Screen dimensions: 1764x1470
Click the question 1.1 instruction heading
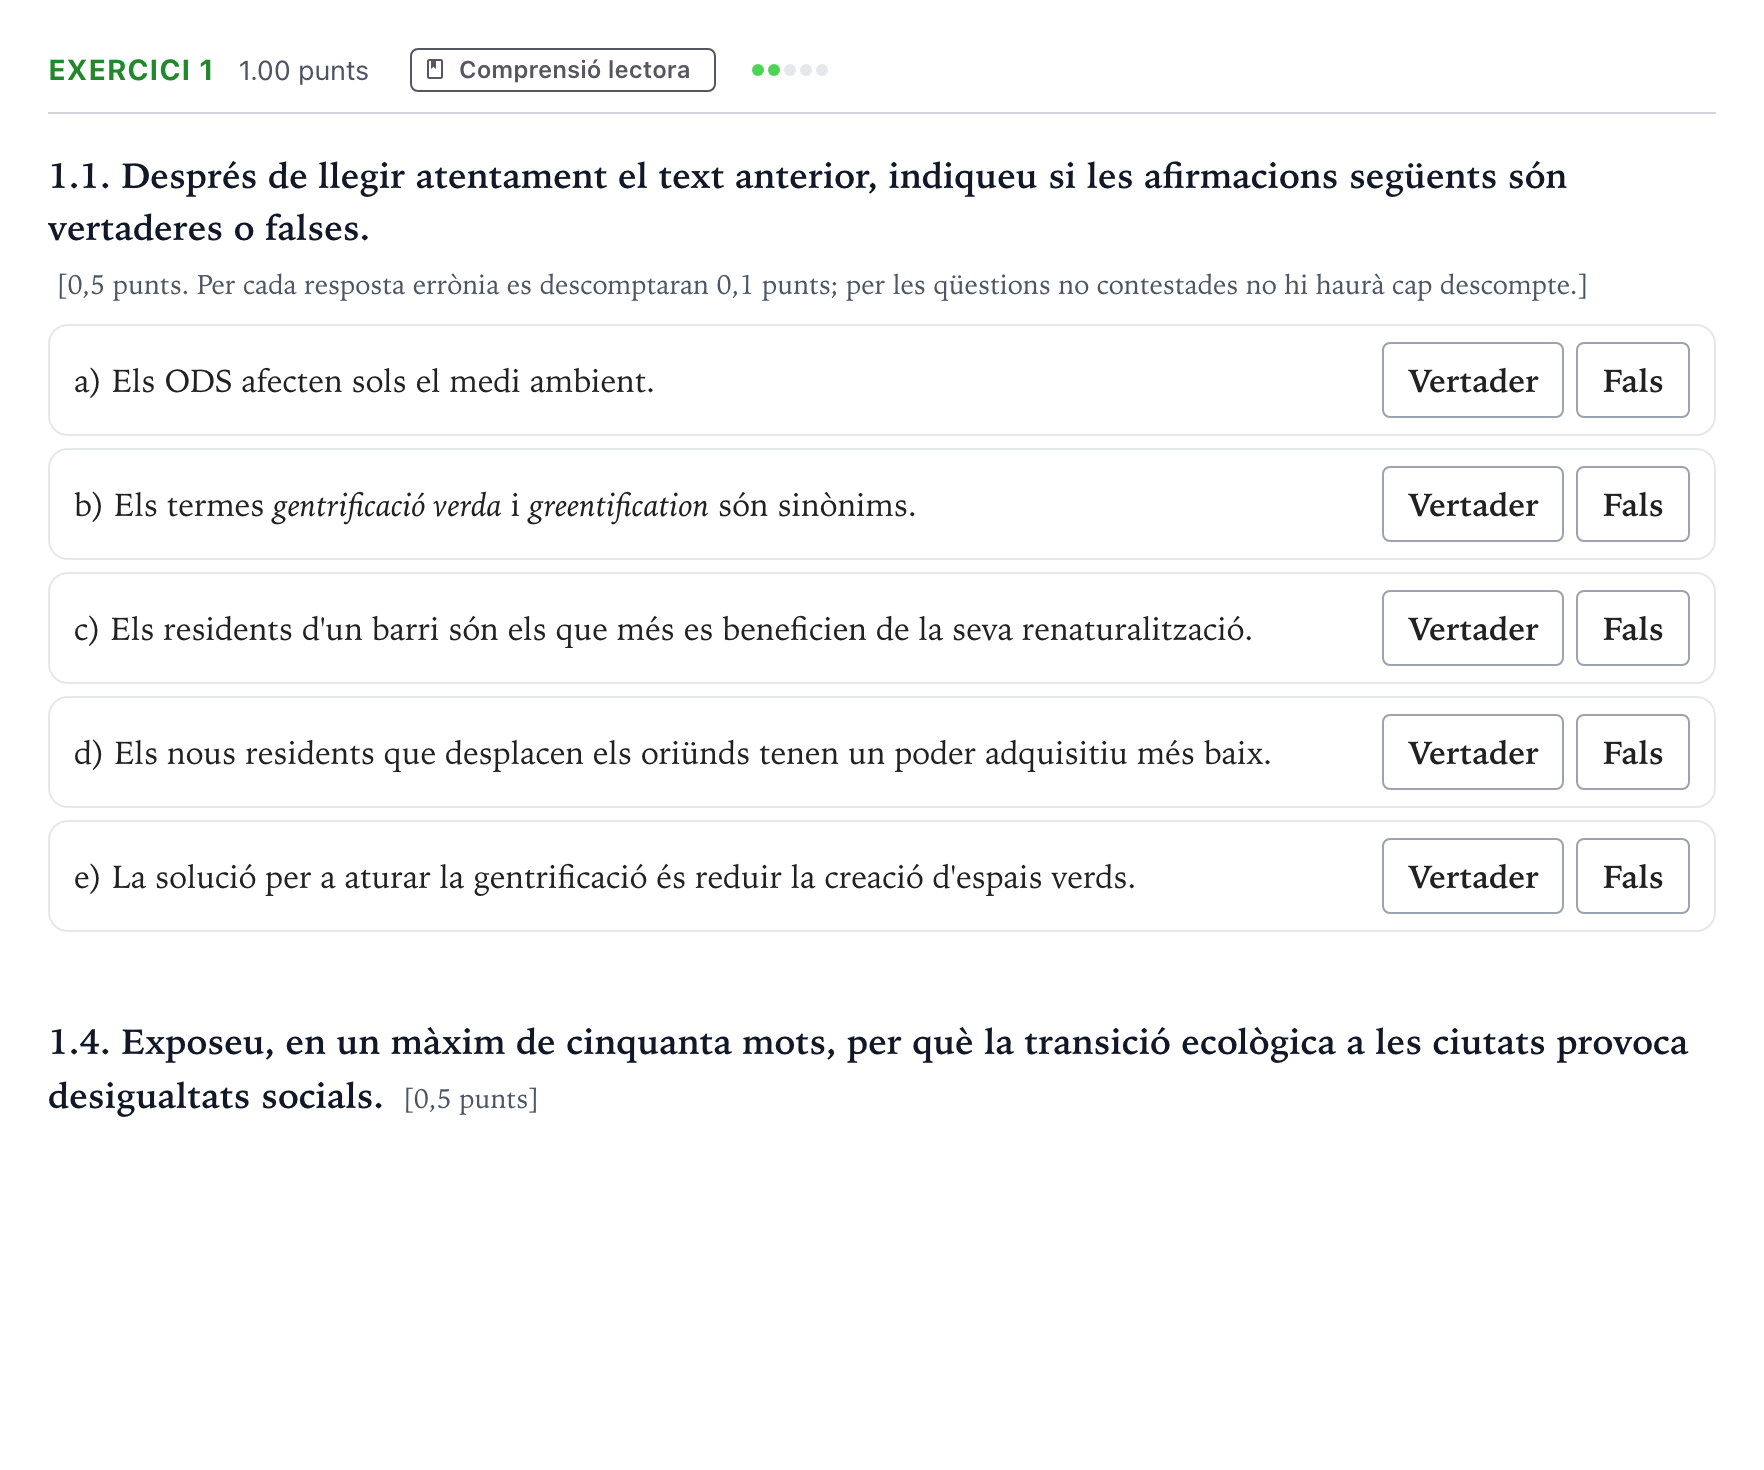tap(808, 202)
